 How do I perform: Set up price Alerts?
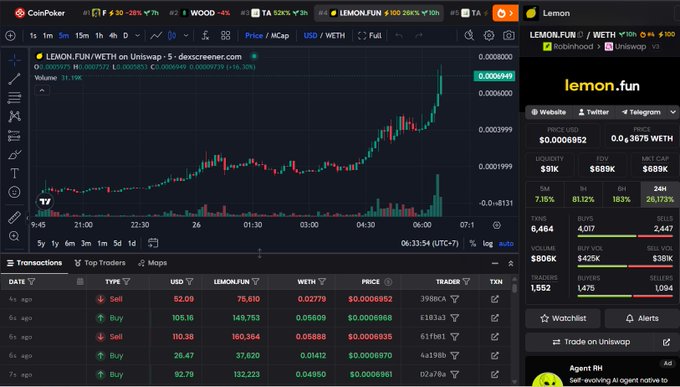642,318
